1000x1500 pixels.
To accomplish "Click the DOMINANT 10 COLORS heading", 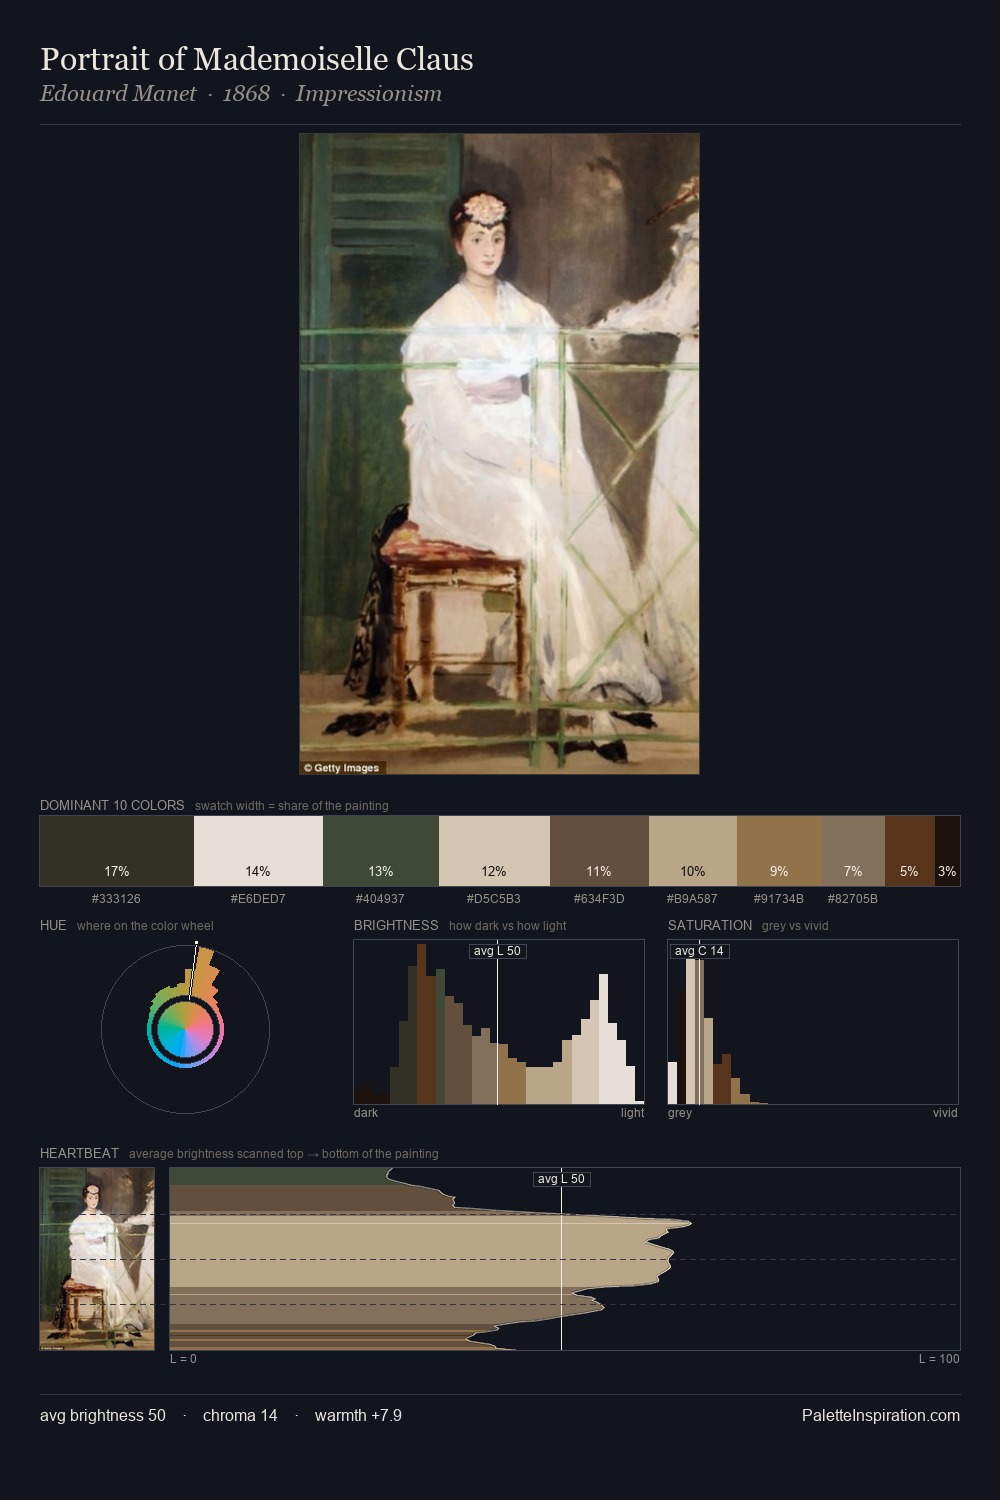I will point(112,805).
